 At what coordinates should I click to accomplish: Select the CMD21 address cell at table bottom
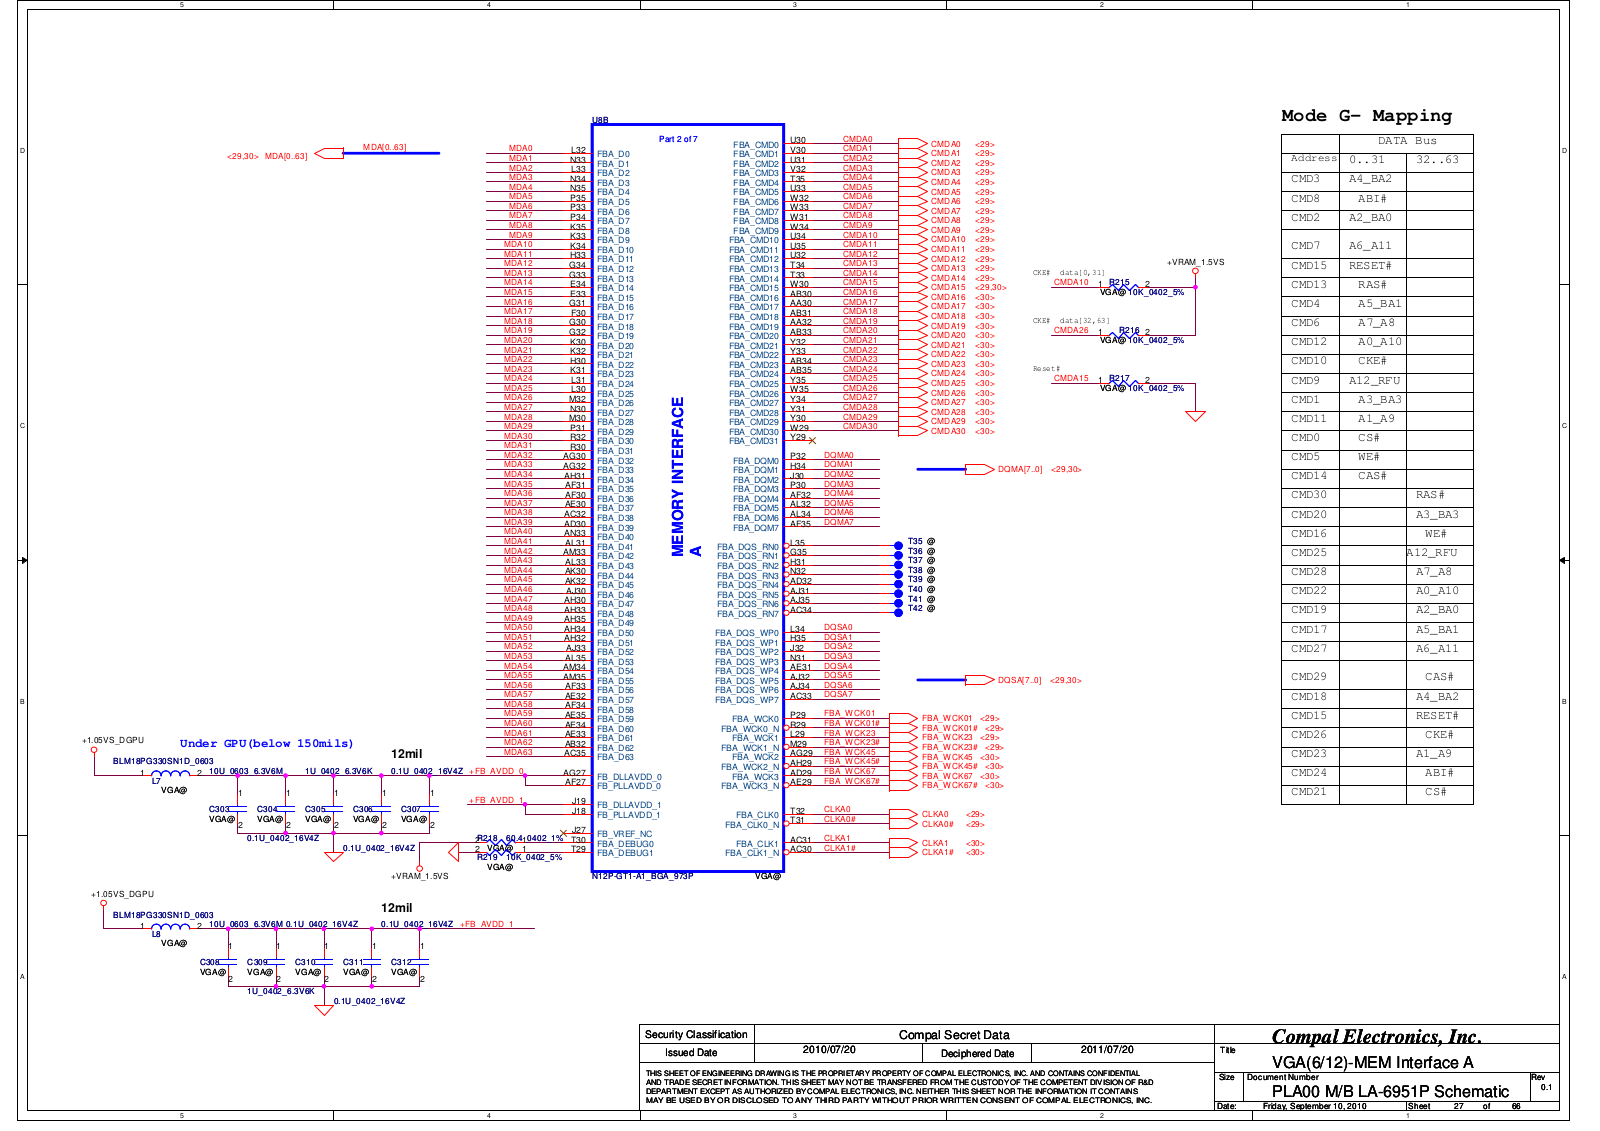point(1309,792)
